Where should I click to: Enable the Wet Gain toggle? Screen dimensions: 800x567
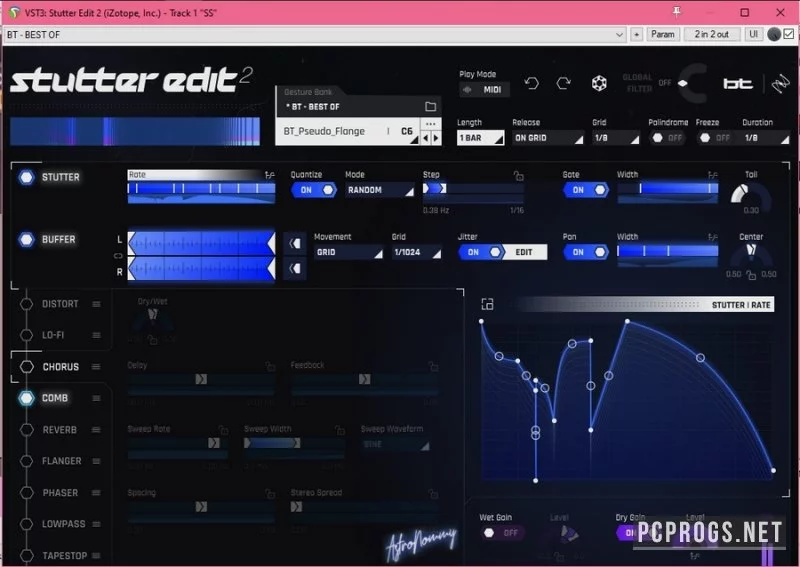click(x=501, y=533)
